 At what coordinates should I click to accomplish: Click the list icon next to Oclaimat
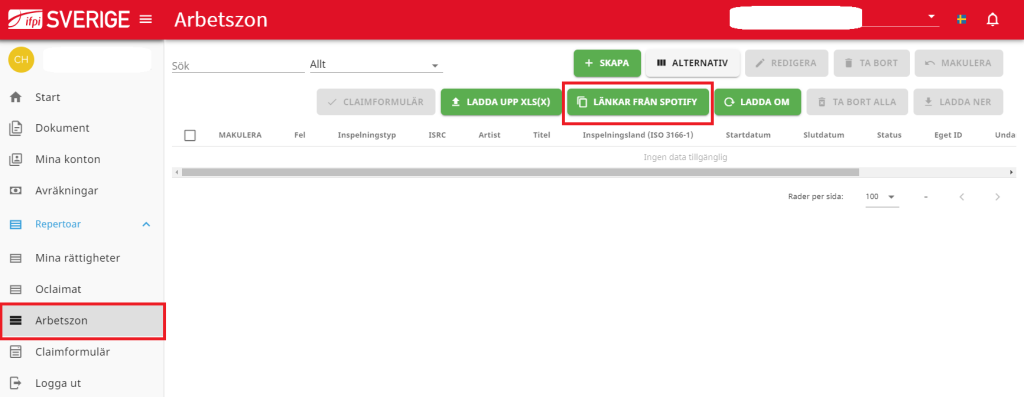16,289
